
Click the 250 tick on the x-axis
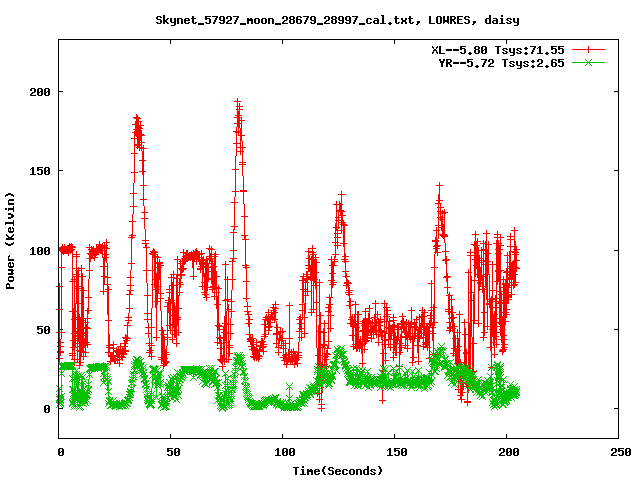pos(618,452)
